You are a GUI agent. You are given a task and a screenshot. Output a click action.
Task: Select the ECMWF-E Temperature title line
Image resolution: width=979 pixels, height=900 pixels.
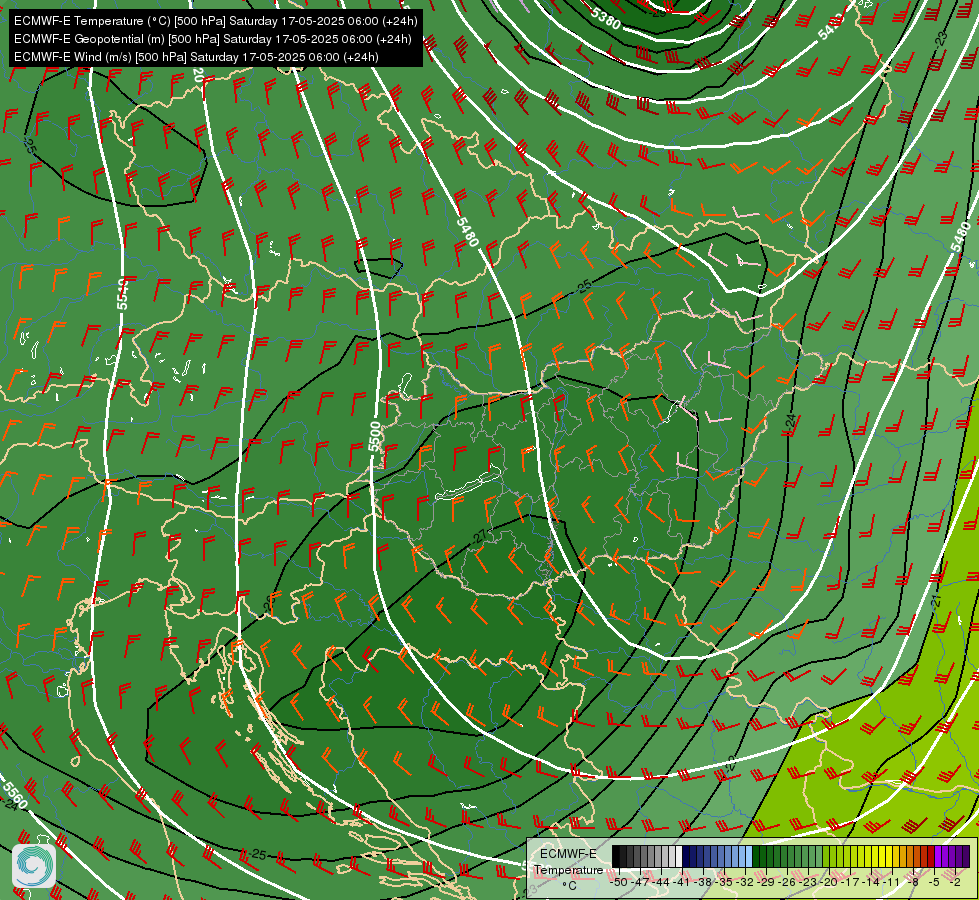pos(215,21)
